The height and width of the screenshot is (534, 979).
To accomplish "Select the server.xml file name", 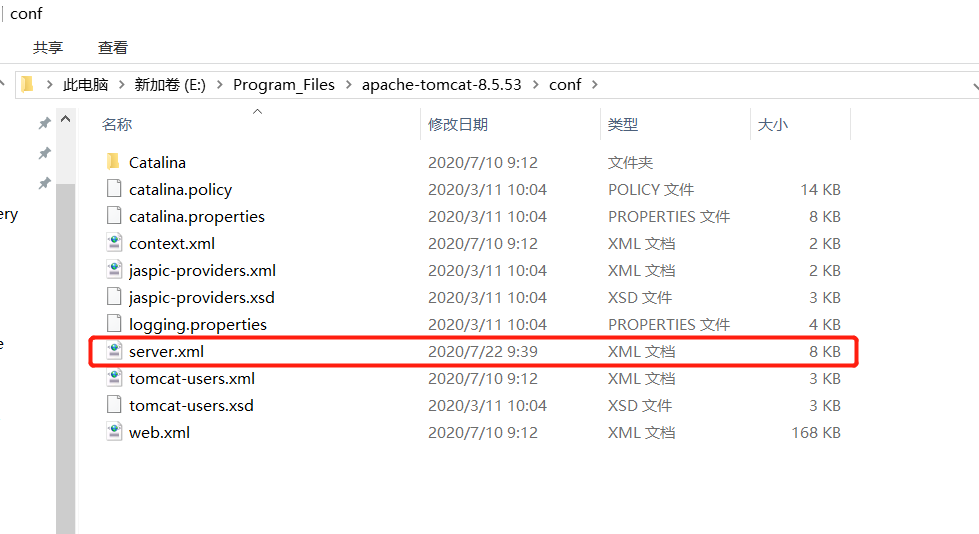I will 166,352.
